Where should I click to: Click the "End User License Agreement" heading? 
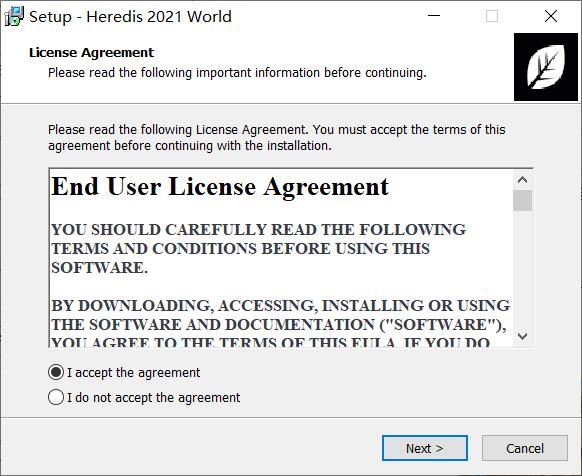click(220, 186)
